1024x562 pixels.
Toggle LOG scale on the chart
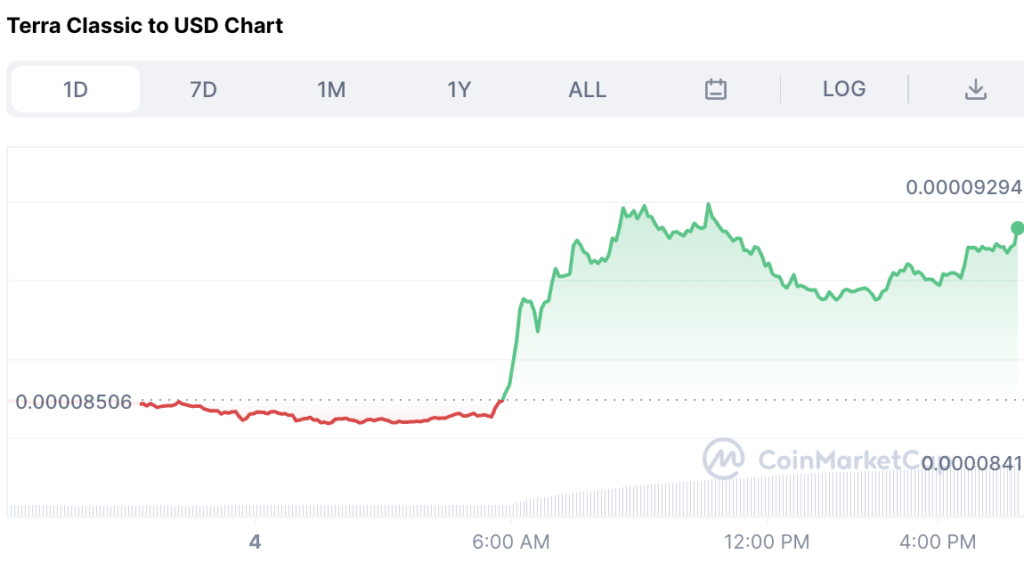[844, 89]
